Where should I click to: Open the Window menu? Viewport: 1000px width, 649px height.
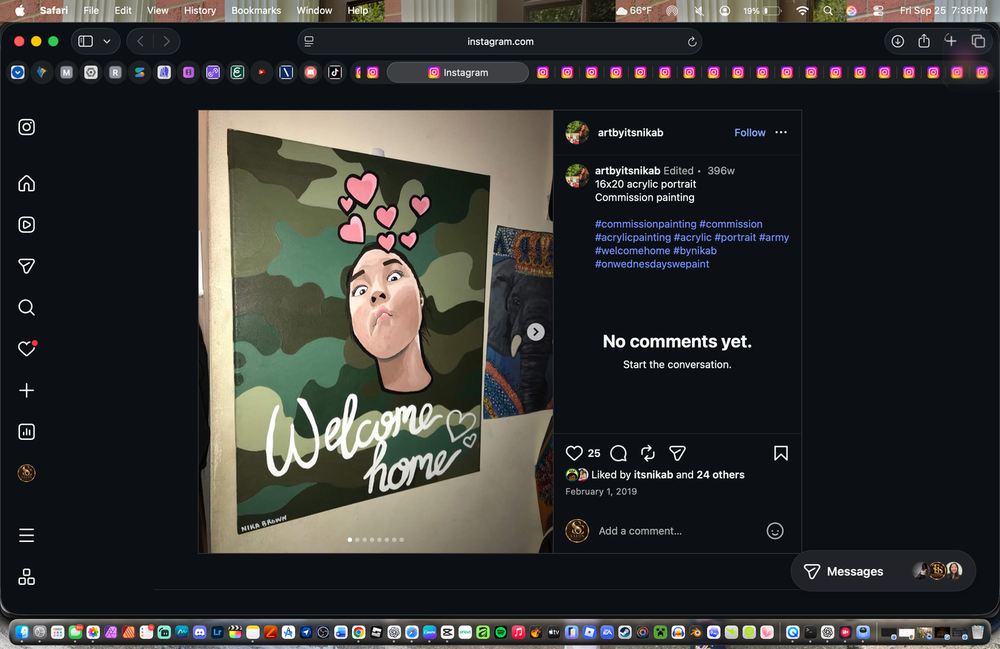pyautogui.click(x=314, y=10)
